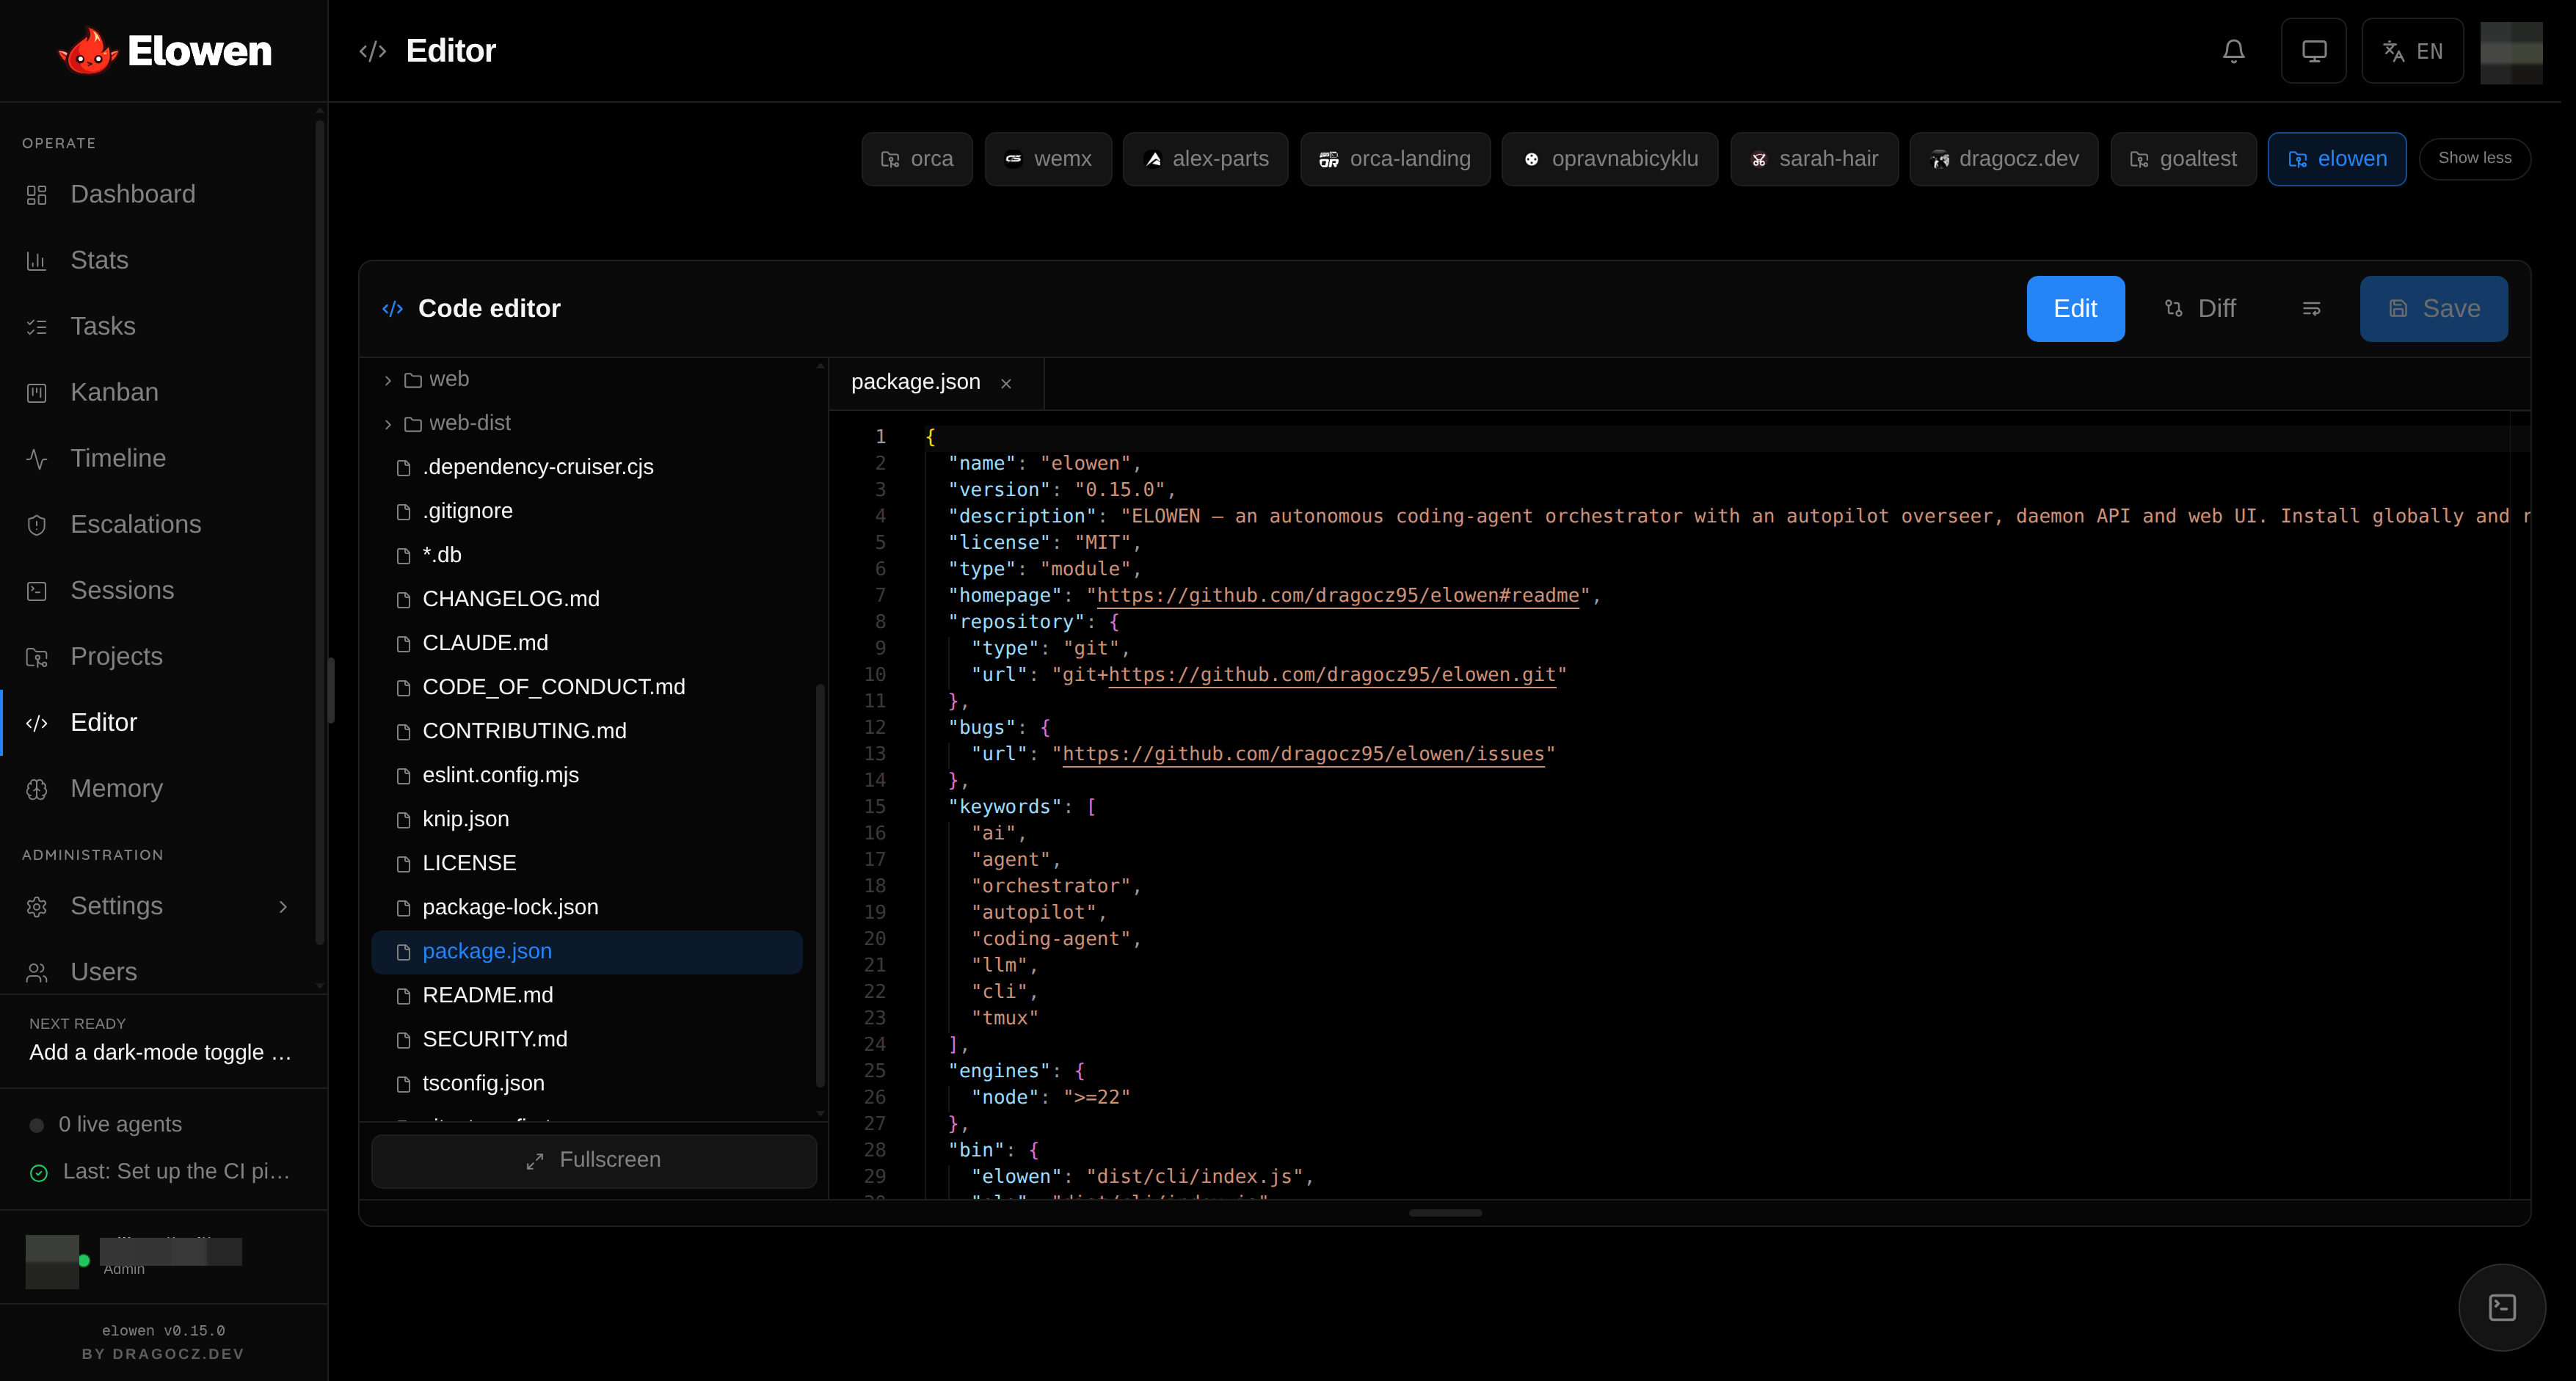Expand the web-dist folder

[587, 423]
